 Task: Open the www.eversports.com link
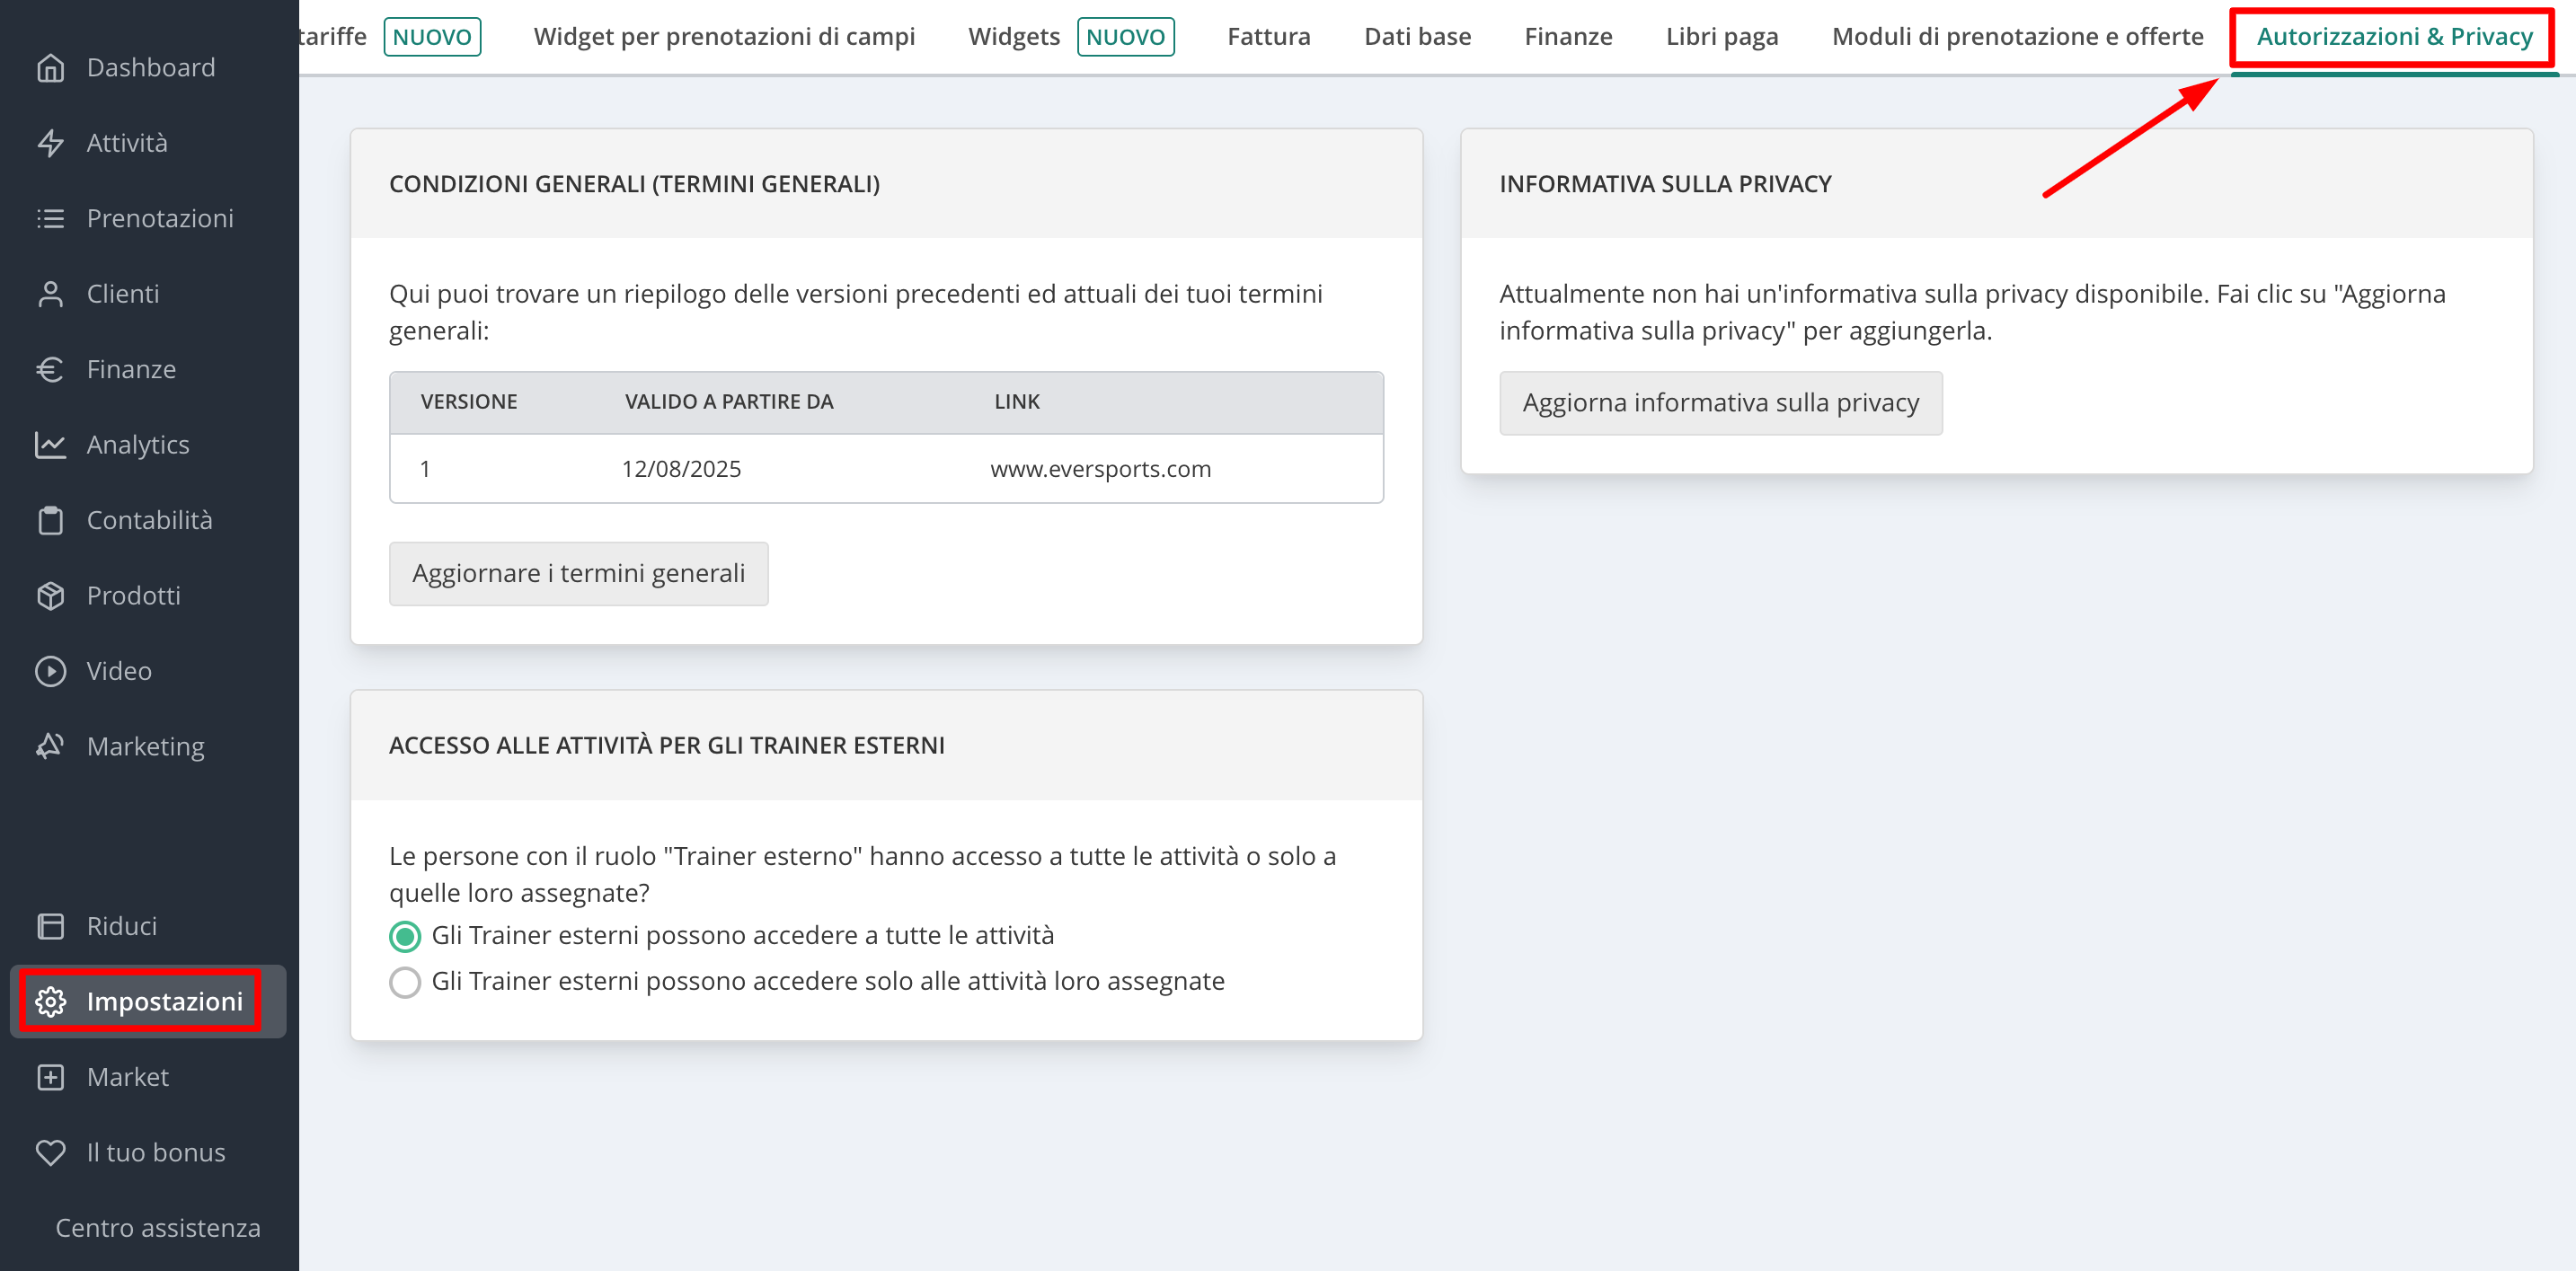[x=1100, y=469]
